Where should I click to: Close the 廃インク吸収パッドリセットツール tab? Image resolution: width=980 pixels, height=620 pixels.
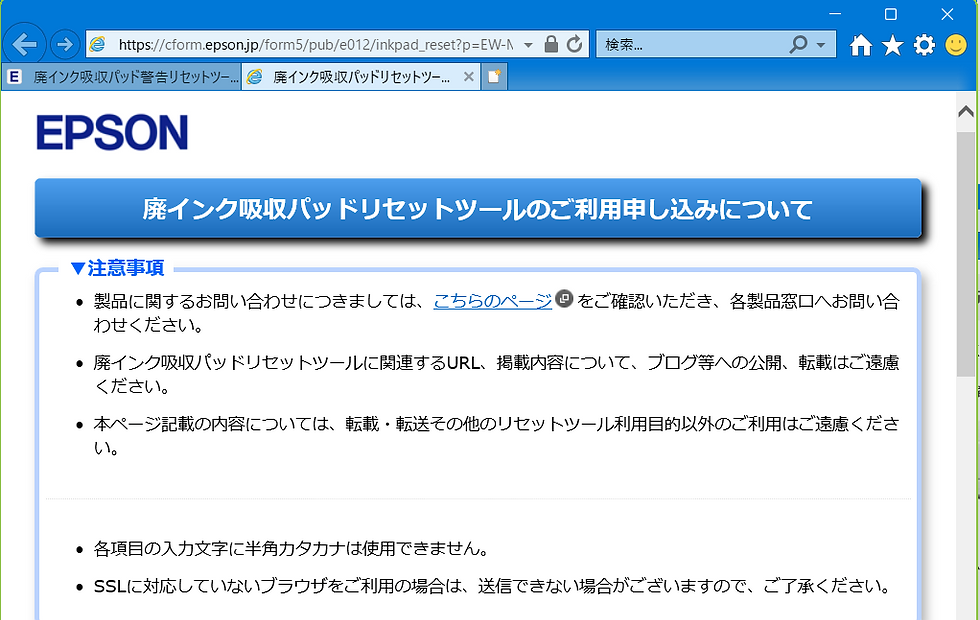click(x=468, y=77)
